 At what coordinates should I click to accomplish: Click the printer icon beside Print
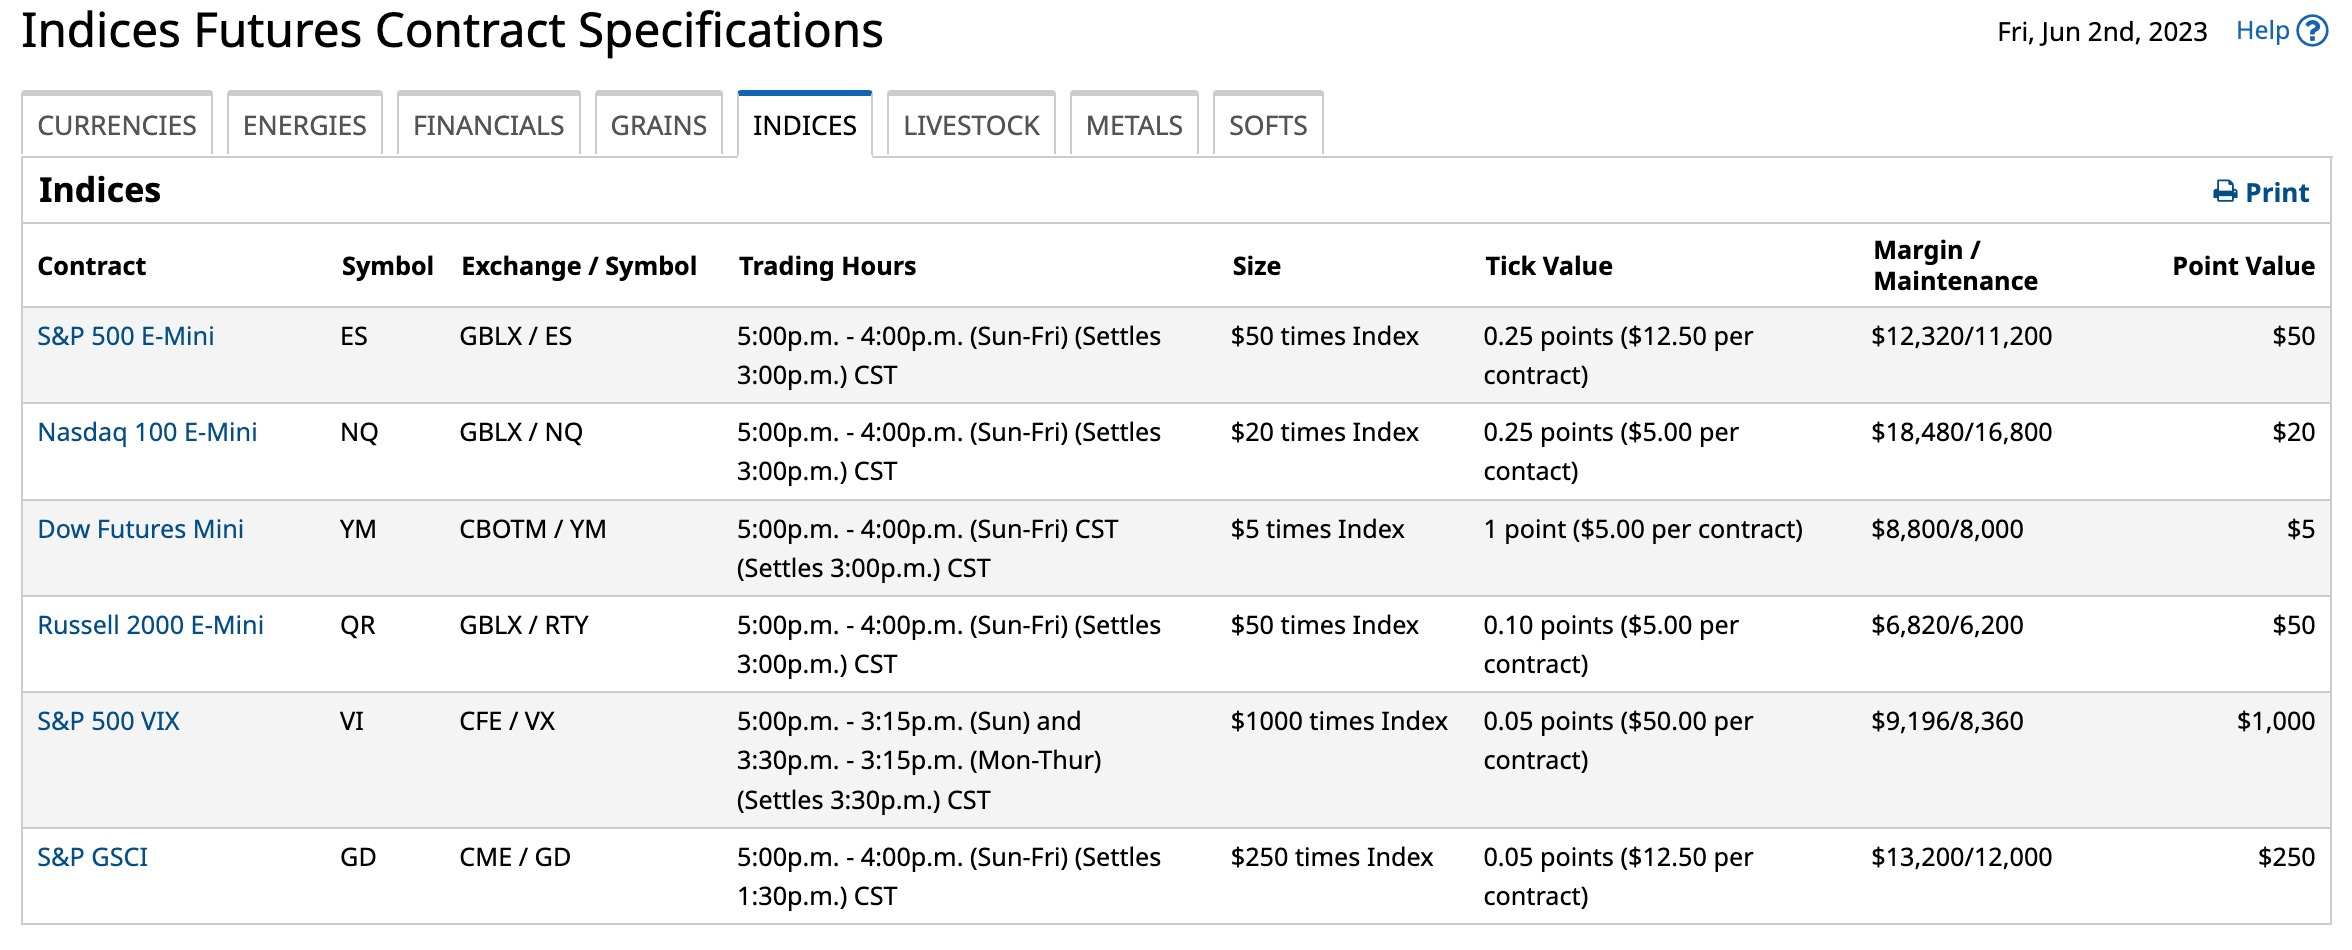2225,192
